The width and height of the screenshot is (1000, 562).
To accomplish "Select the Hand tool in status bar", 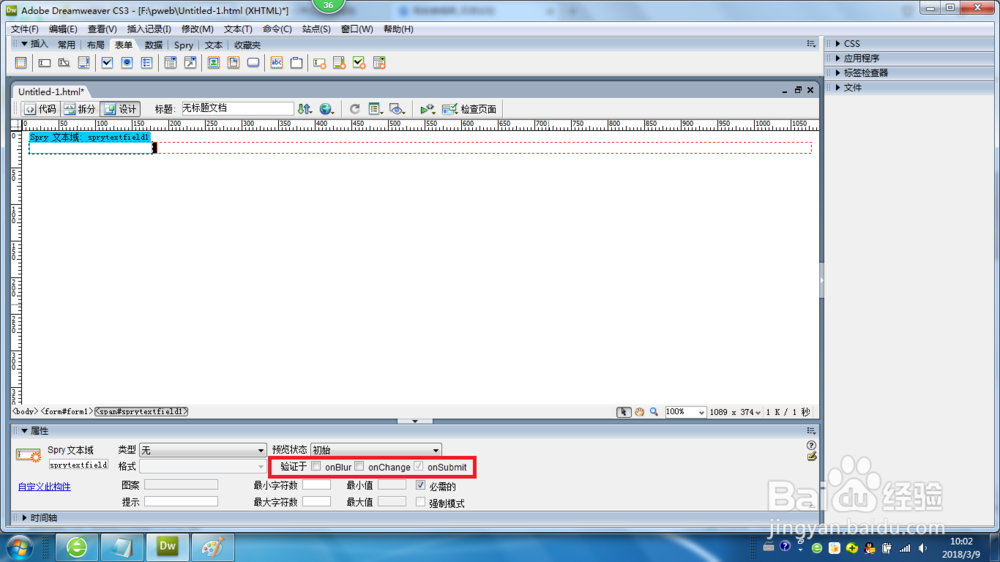I will 639,412.
